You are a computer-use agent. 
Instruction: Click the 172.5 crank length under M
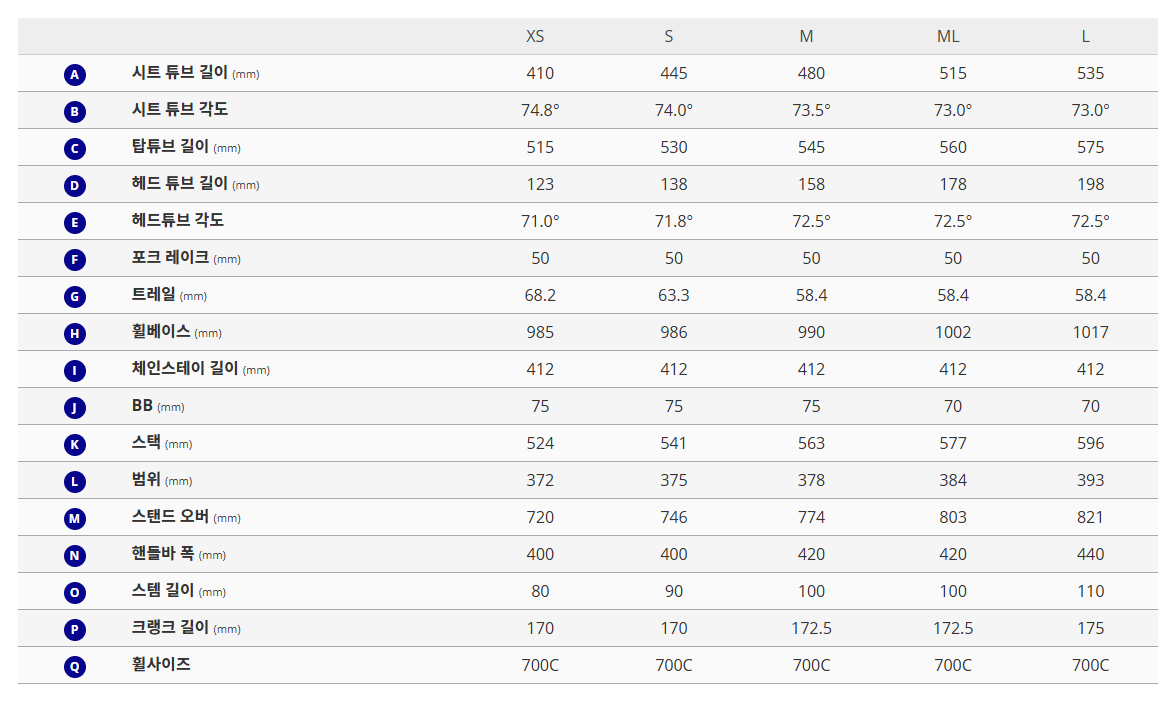pyautogui.click(x=811, y=628)
